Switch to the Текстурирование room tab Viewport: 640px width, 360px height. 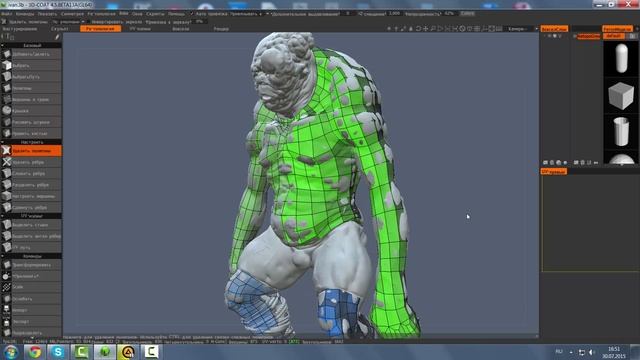20,29
